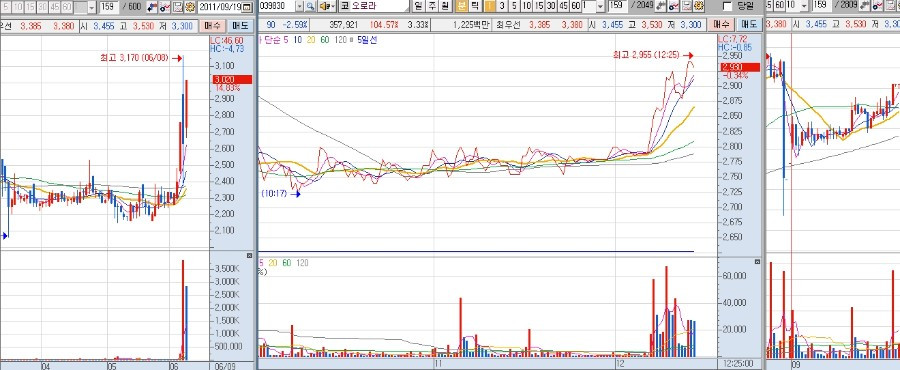Image resolution: width=900 pixels, height=370 pixels.
Task: Expand the stock code 039830 dropdown
Action: click(x=299, y=7)
